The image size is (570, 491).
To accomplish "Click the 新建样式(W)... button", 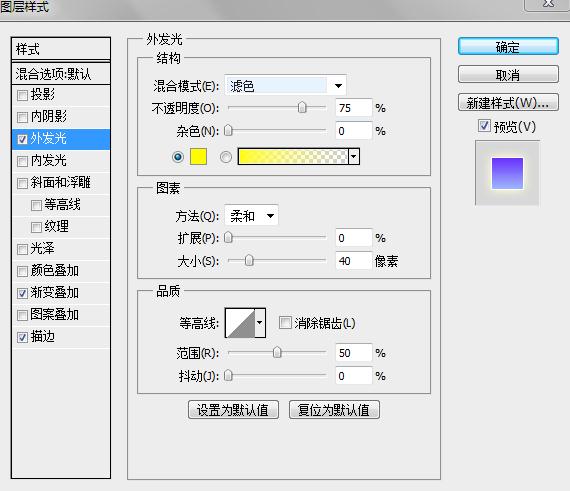I will point(508,102).
